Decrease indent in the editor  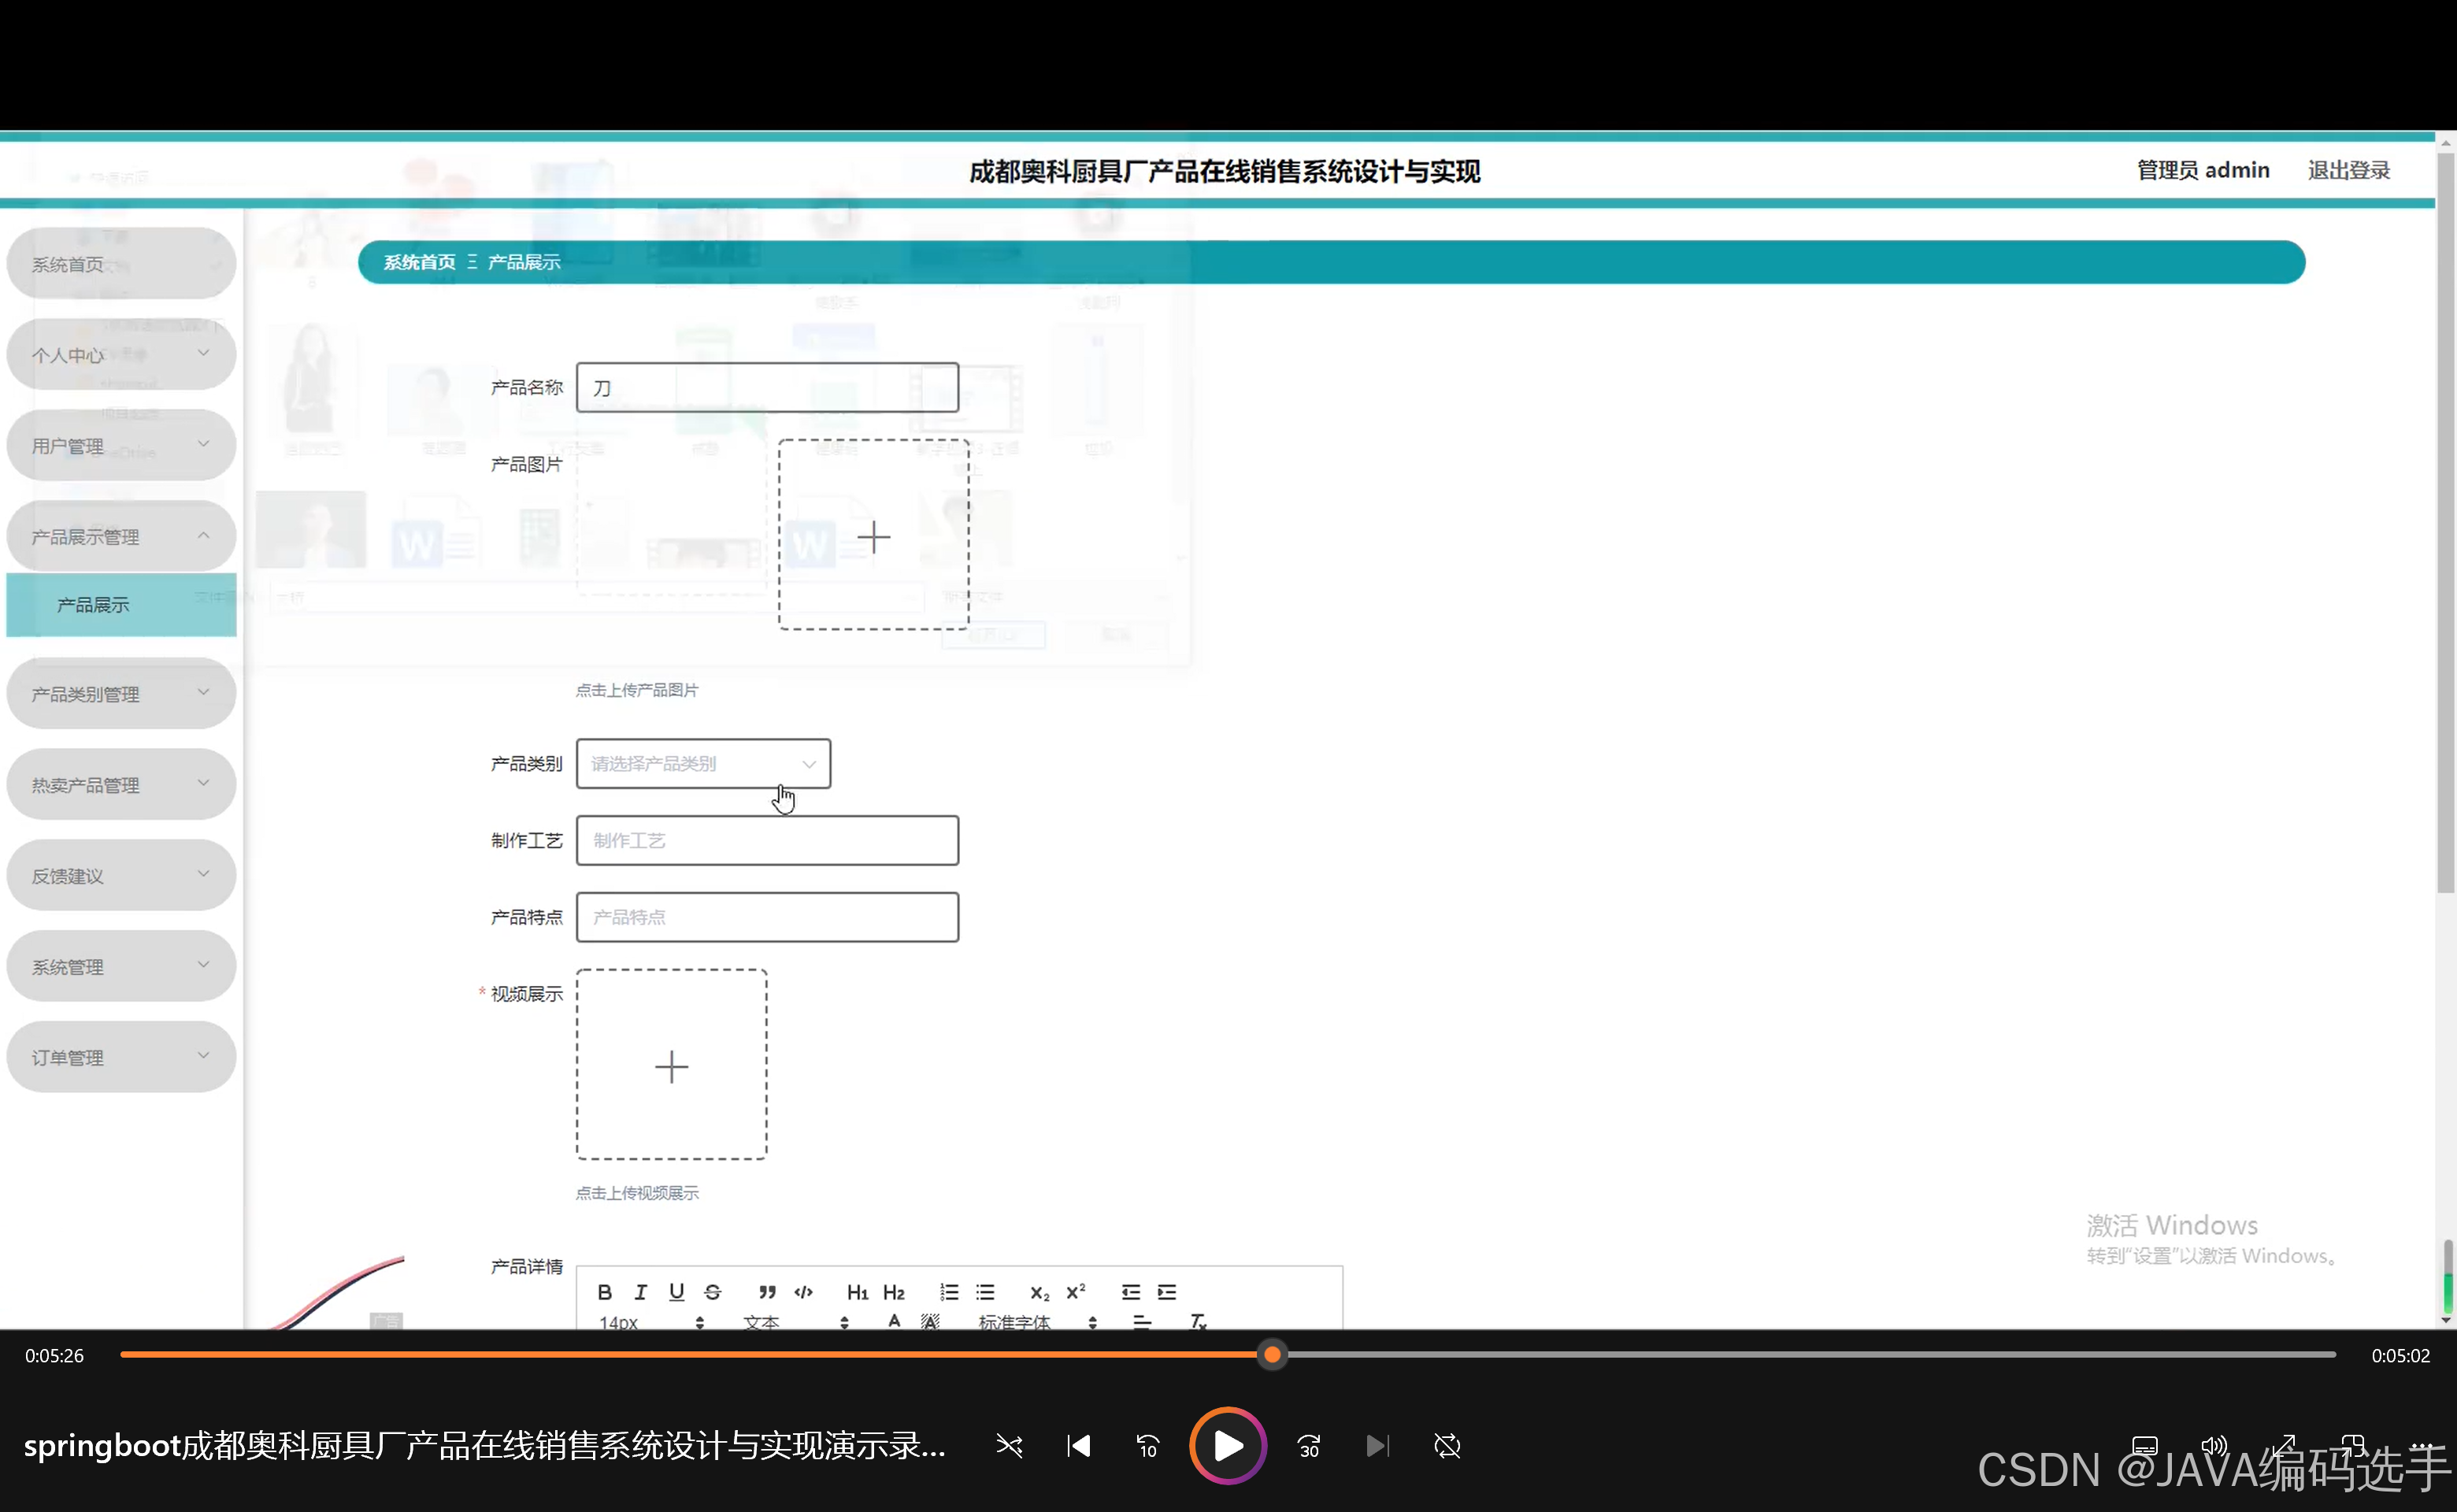tap(1131, 1292)
